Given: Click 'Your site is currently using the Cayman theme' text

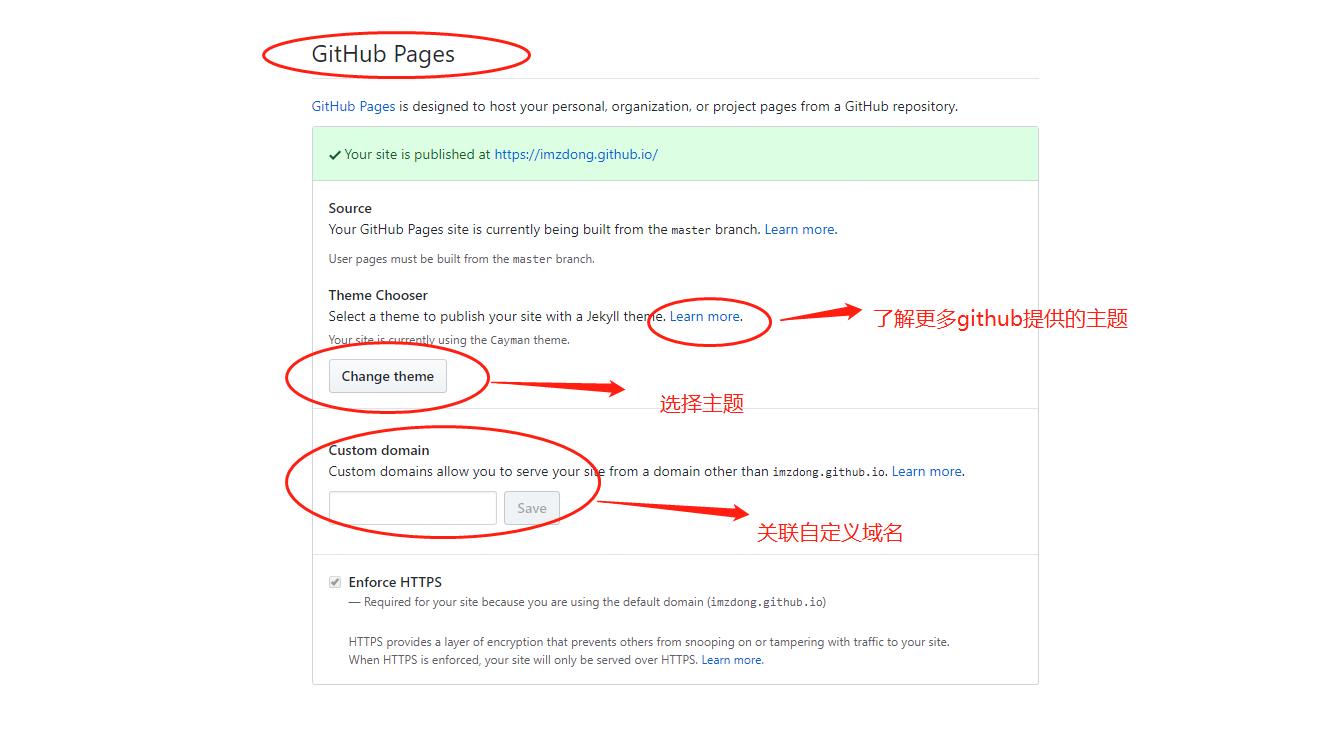Looking at the screenshot, I should 449,340.
